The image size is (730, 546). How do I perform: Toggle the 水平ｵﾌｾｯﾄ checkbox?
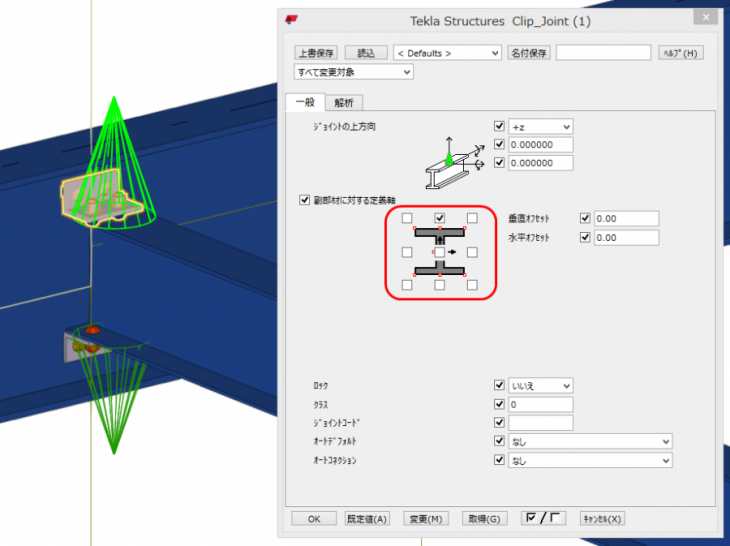tap(585, 237)
